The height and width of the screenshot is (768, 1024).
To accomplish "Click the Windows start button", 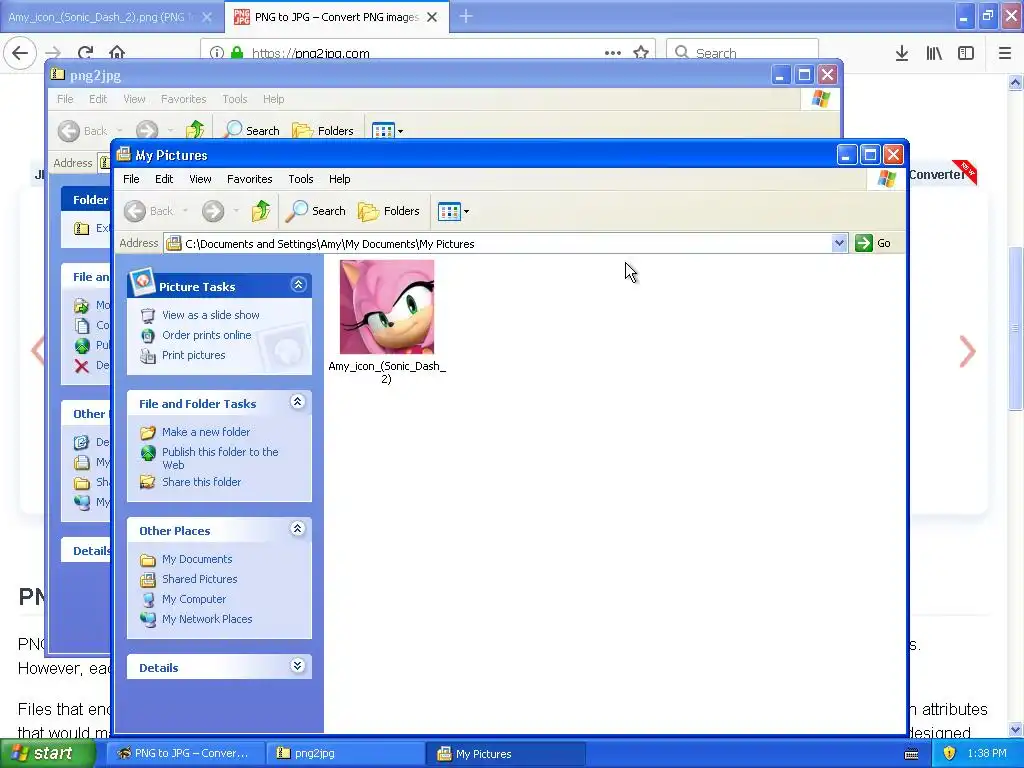I will [46, 754].
